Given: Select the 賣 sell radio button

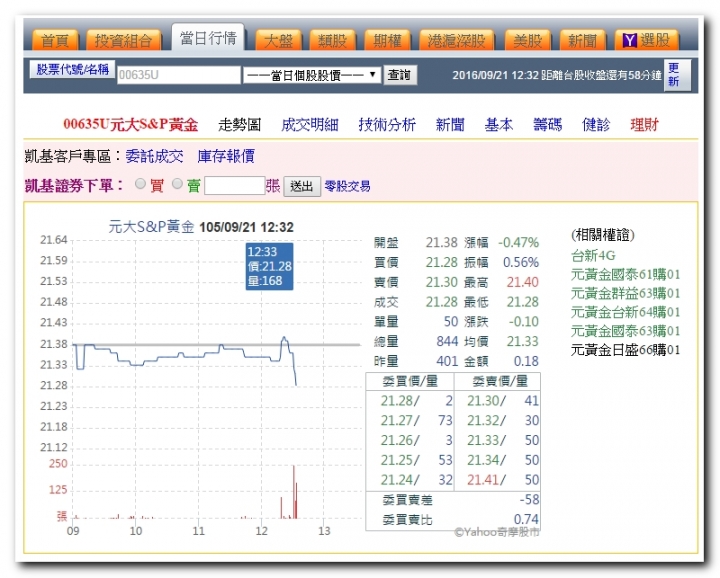Looking at the screenshot, I should (x=178, y=185).
